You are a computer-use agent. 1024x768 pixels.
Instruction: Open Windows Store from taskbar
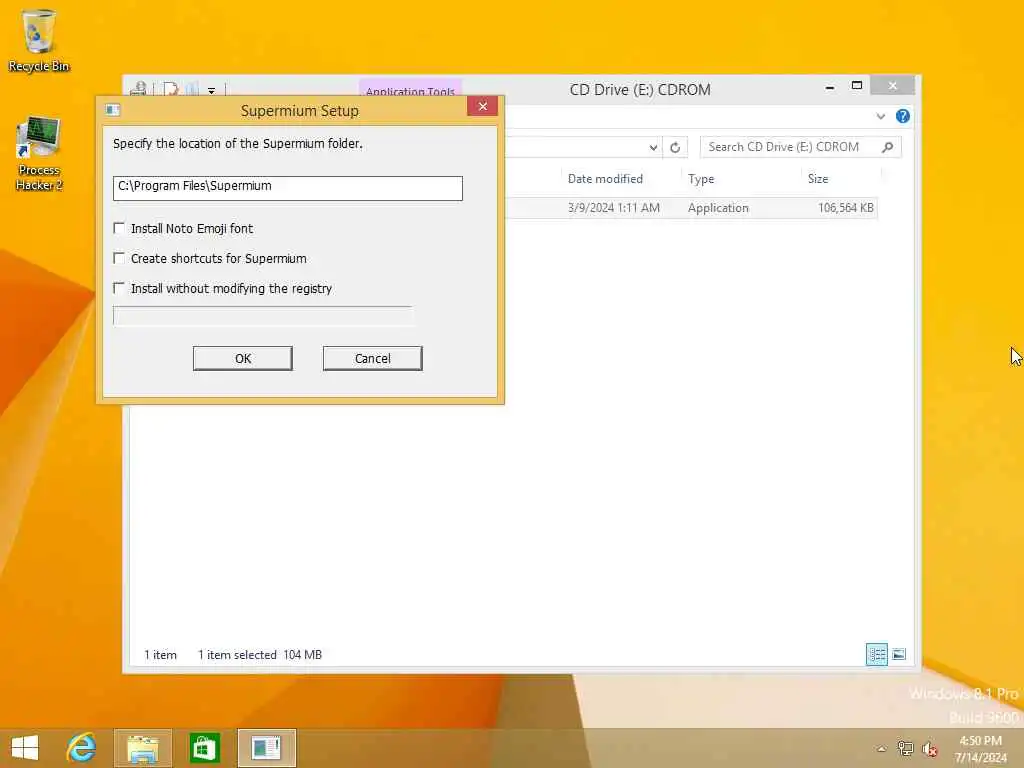(x=204, y=748)
